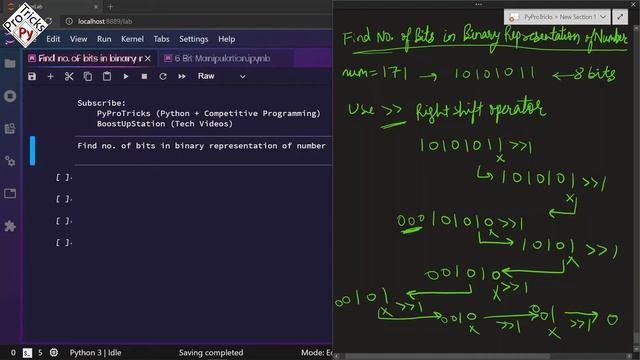This screenshot has width=640, height=360.
Task: Click the OneNote window top drag dots
Action: (478, 4)
